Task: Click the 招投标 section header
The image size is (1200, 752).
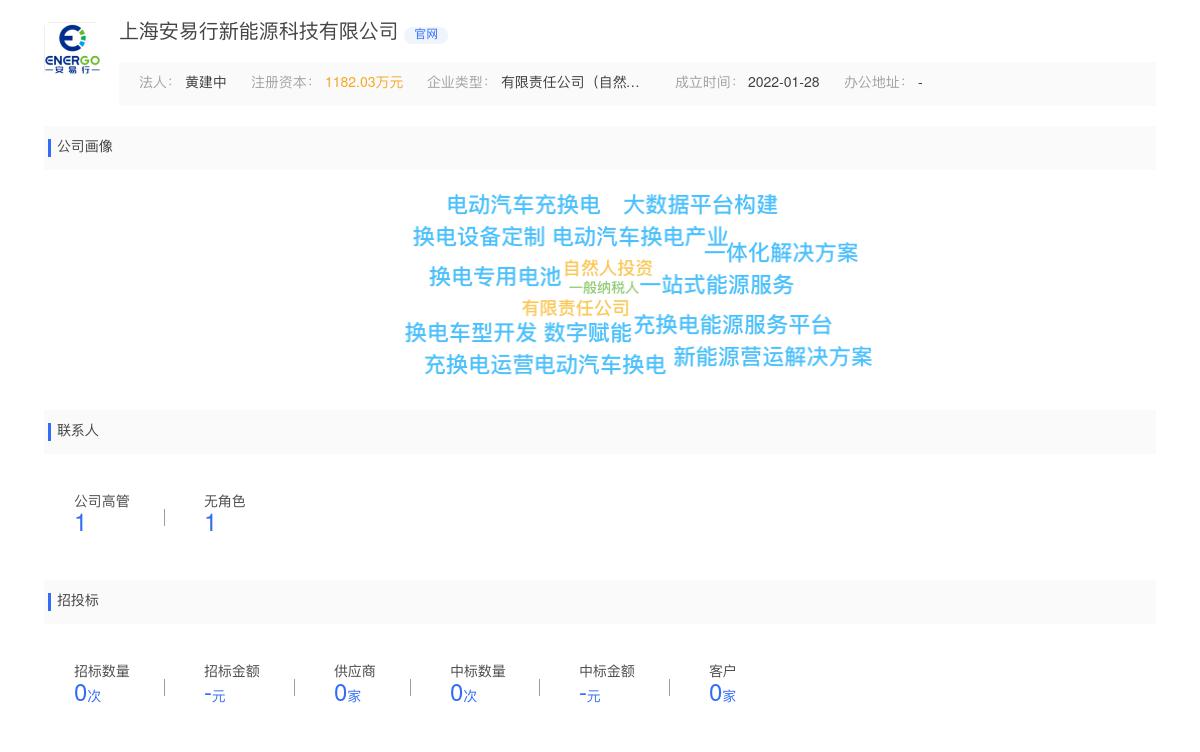Action: [77, 600]
